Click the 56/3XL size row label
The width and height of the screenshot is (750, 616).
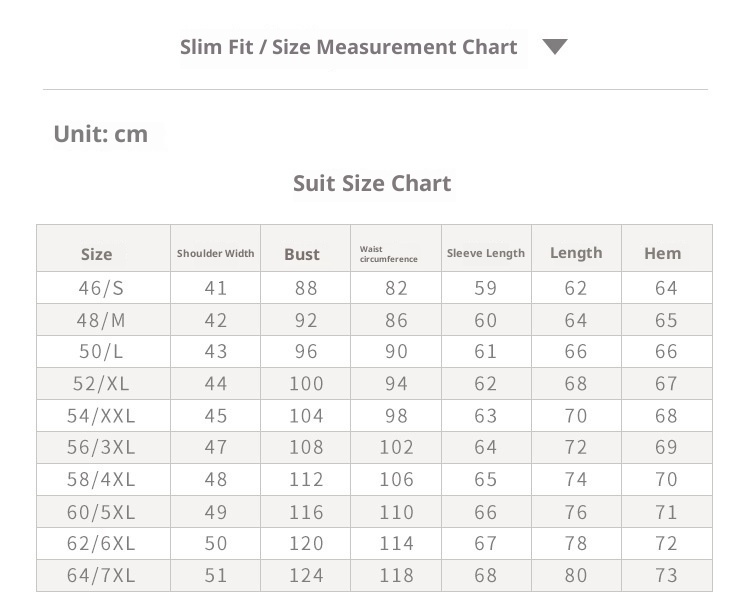(x=102, y=448)
